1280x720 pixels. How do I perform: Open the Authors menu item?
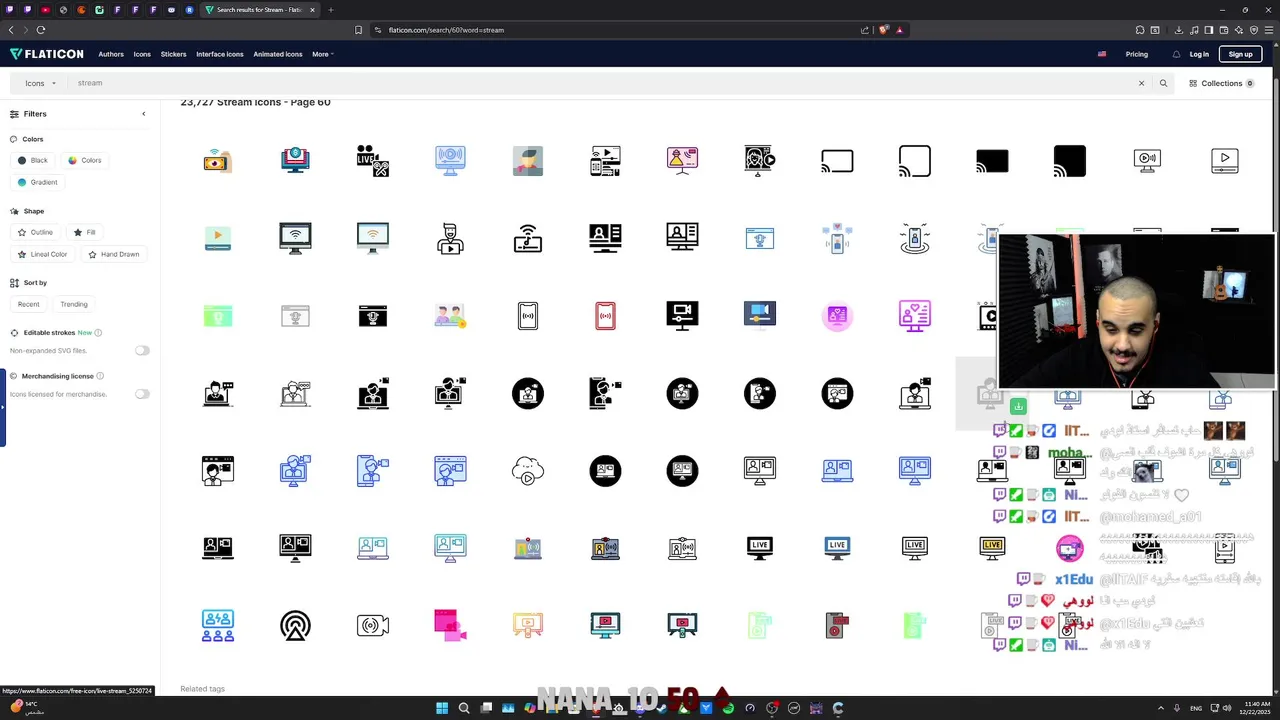111,54
